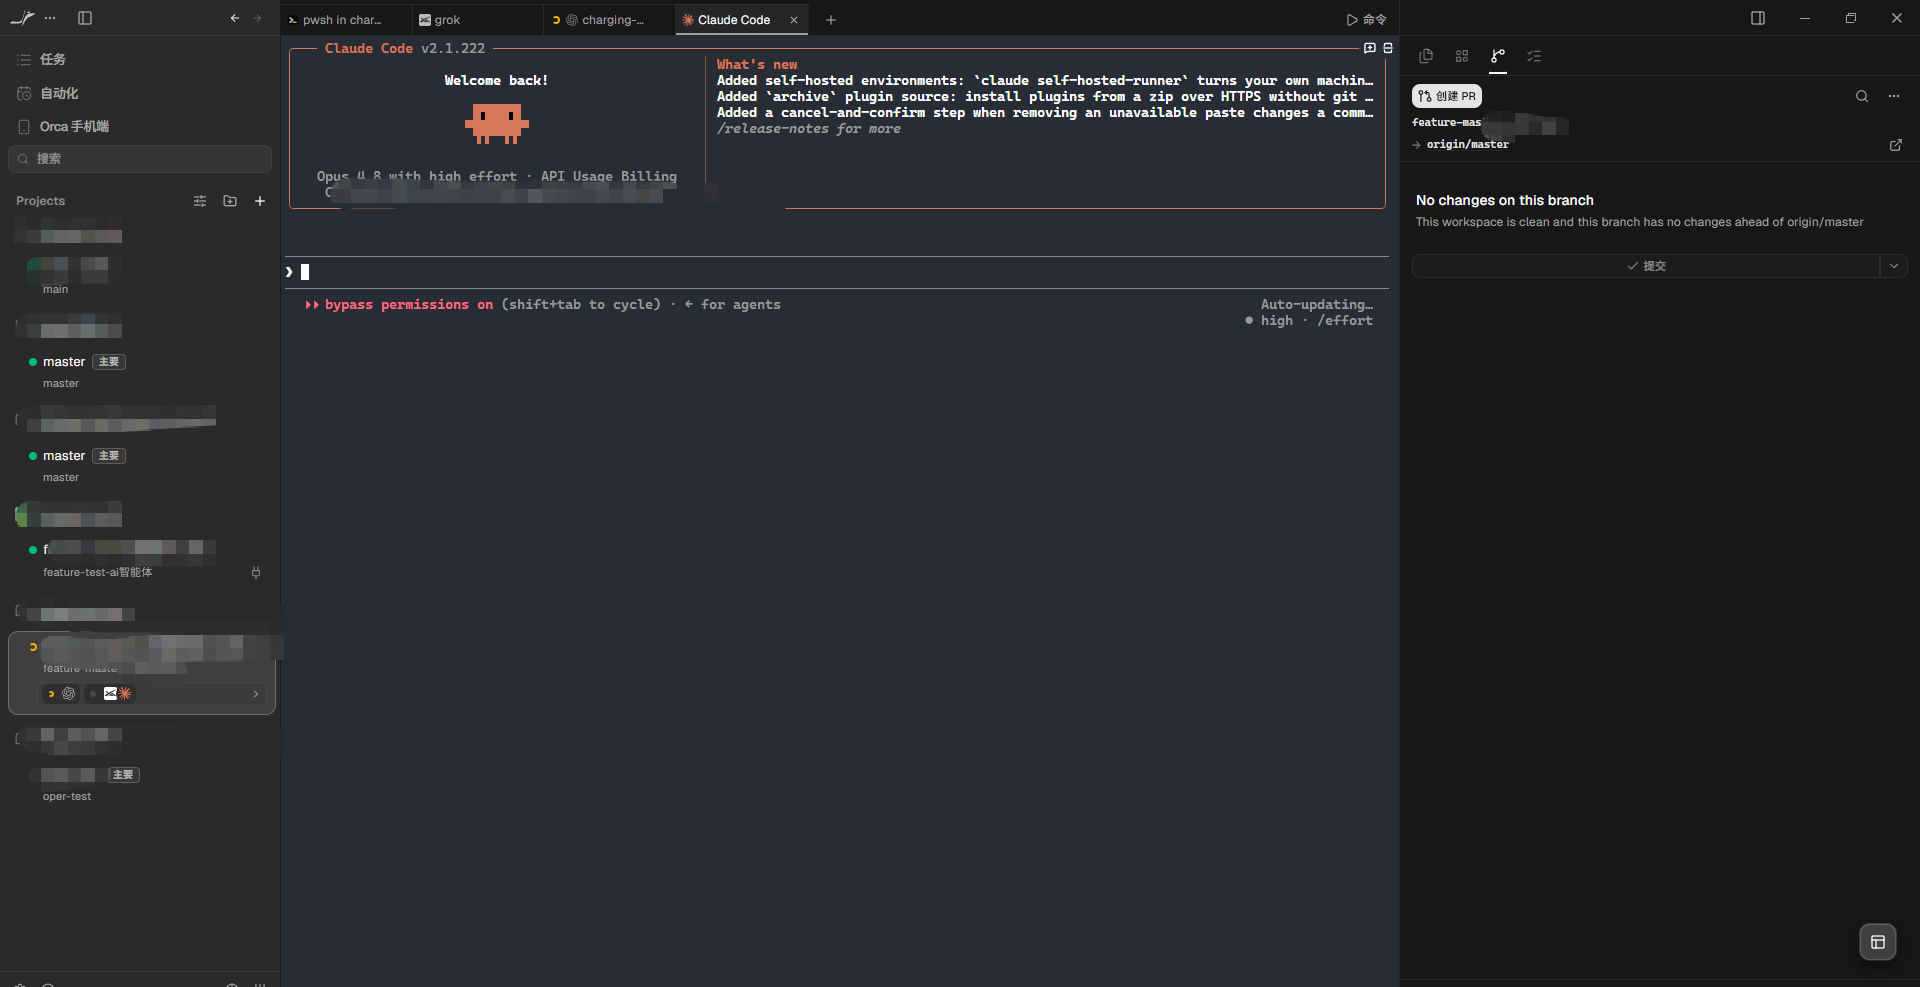Image resolution: width=1920 pixels, height=987 pixels.
Task: Navigate forward with the right arrow
Action: pyautogui.click(x=257, y=18)
